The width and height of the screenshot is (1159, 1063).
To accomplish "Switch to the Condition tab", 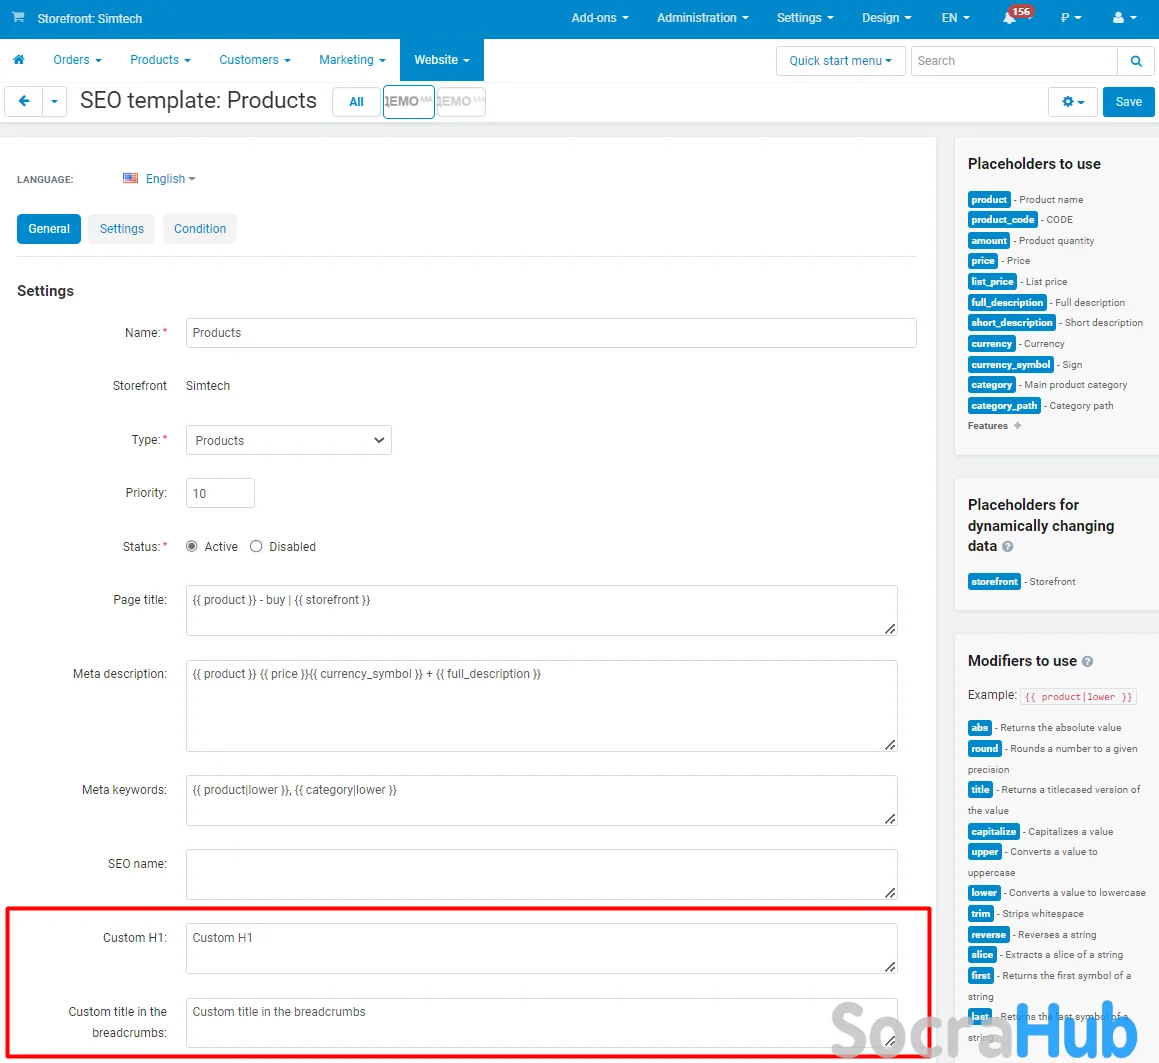I will pos(200,229).
